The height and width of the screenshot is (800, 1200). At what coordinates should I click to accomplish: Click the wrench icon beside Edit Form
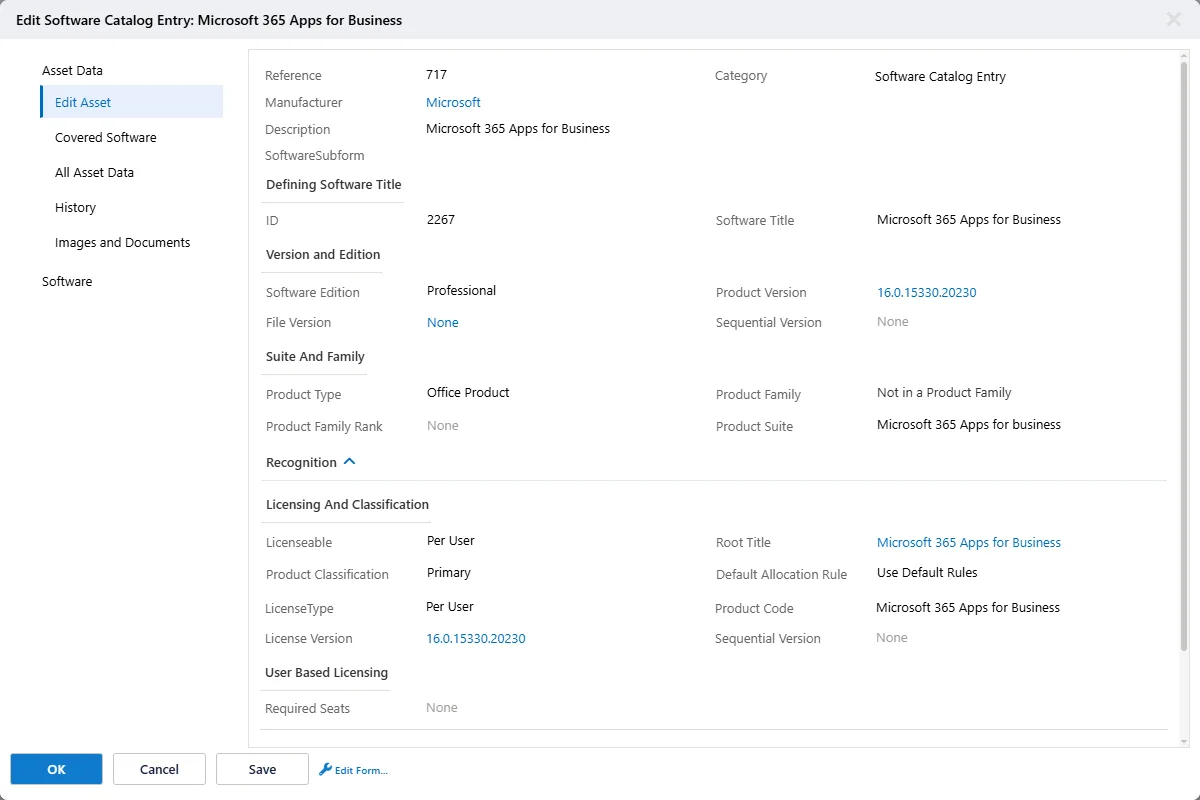point(325,770)
